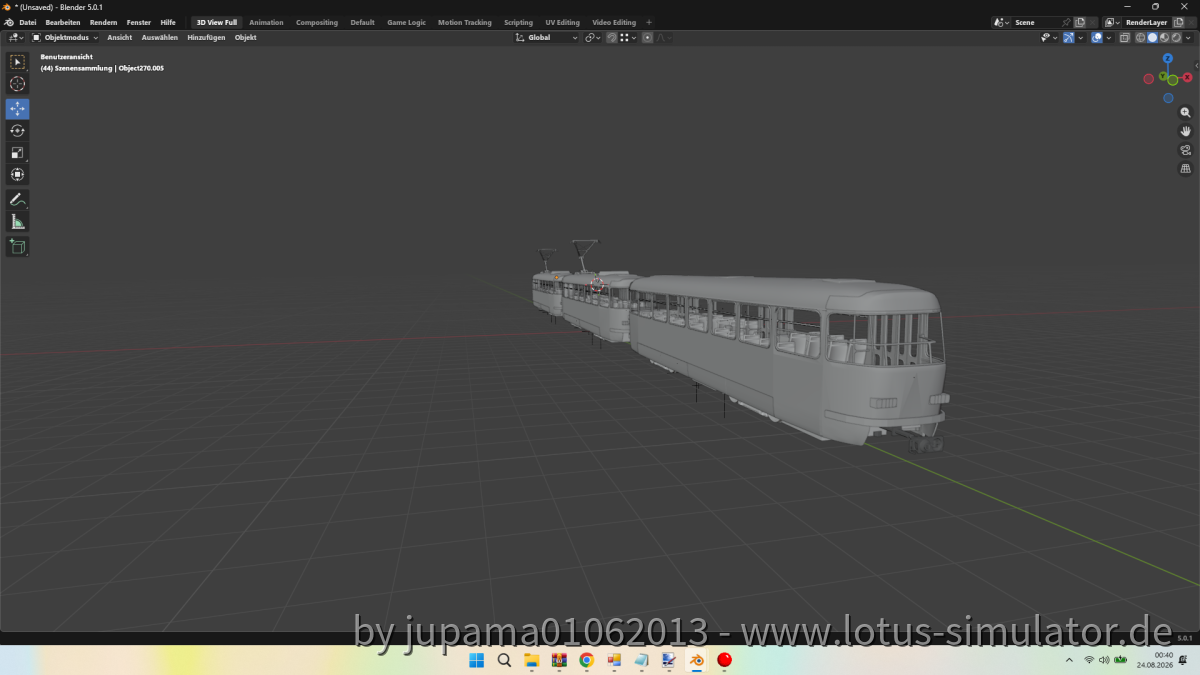Image resolution: width=1200 pixels, height=675 pixels.
Task: Open the pivot point dropdown
Action: coord(593,37)
